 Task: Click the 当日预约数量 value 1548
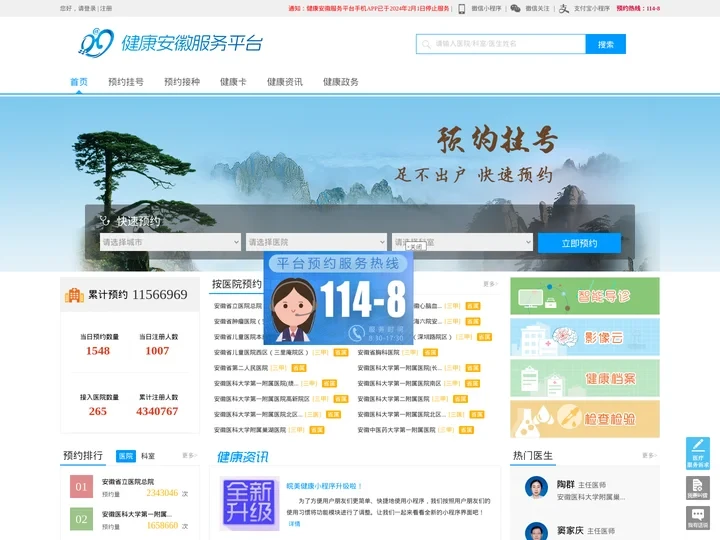click(98, 351)
